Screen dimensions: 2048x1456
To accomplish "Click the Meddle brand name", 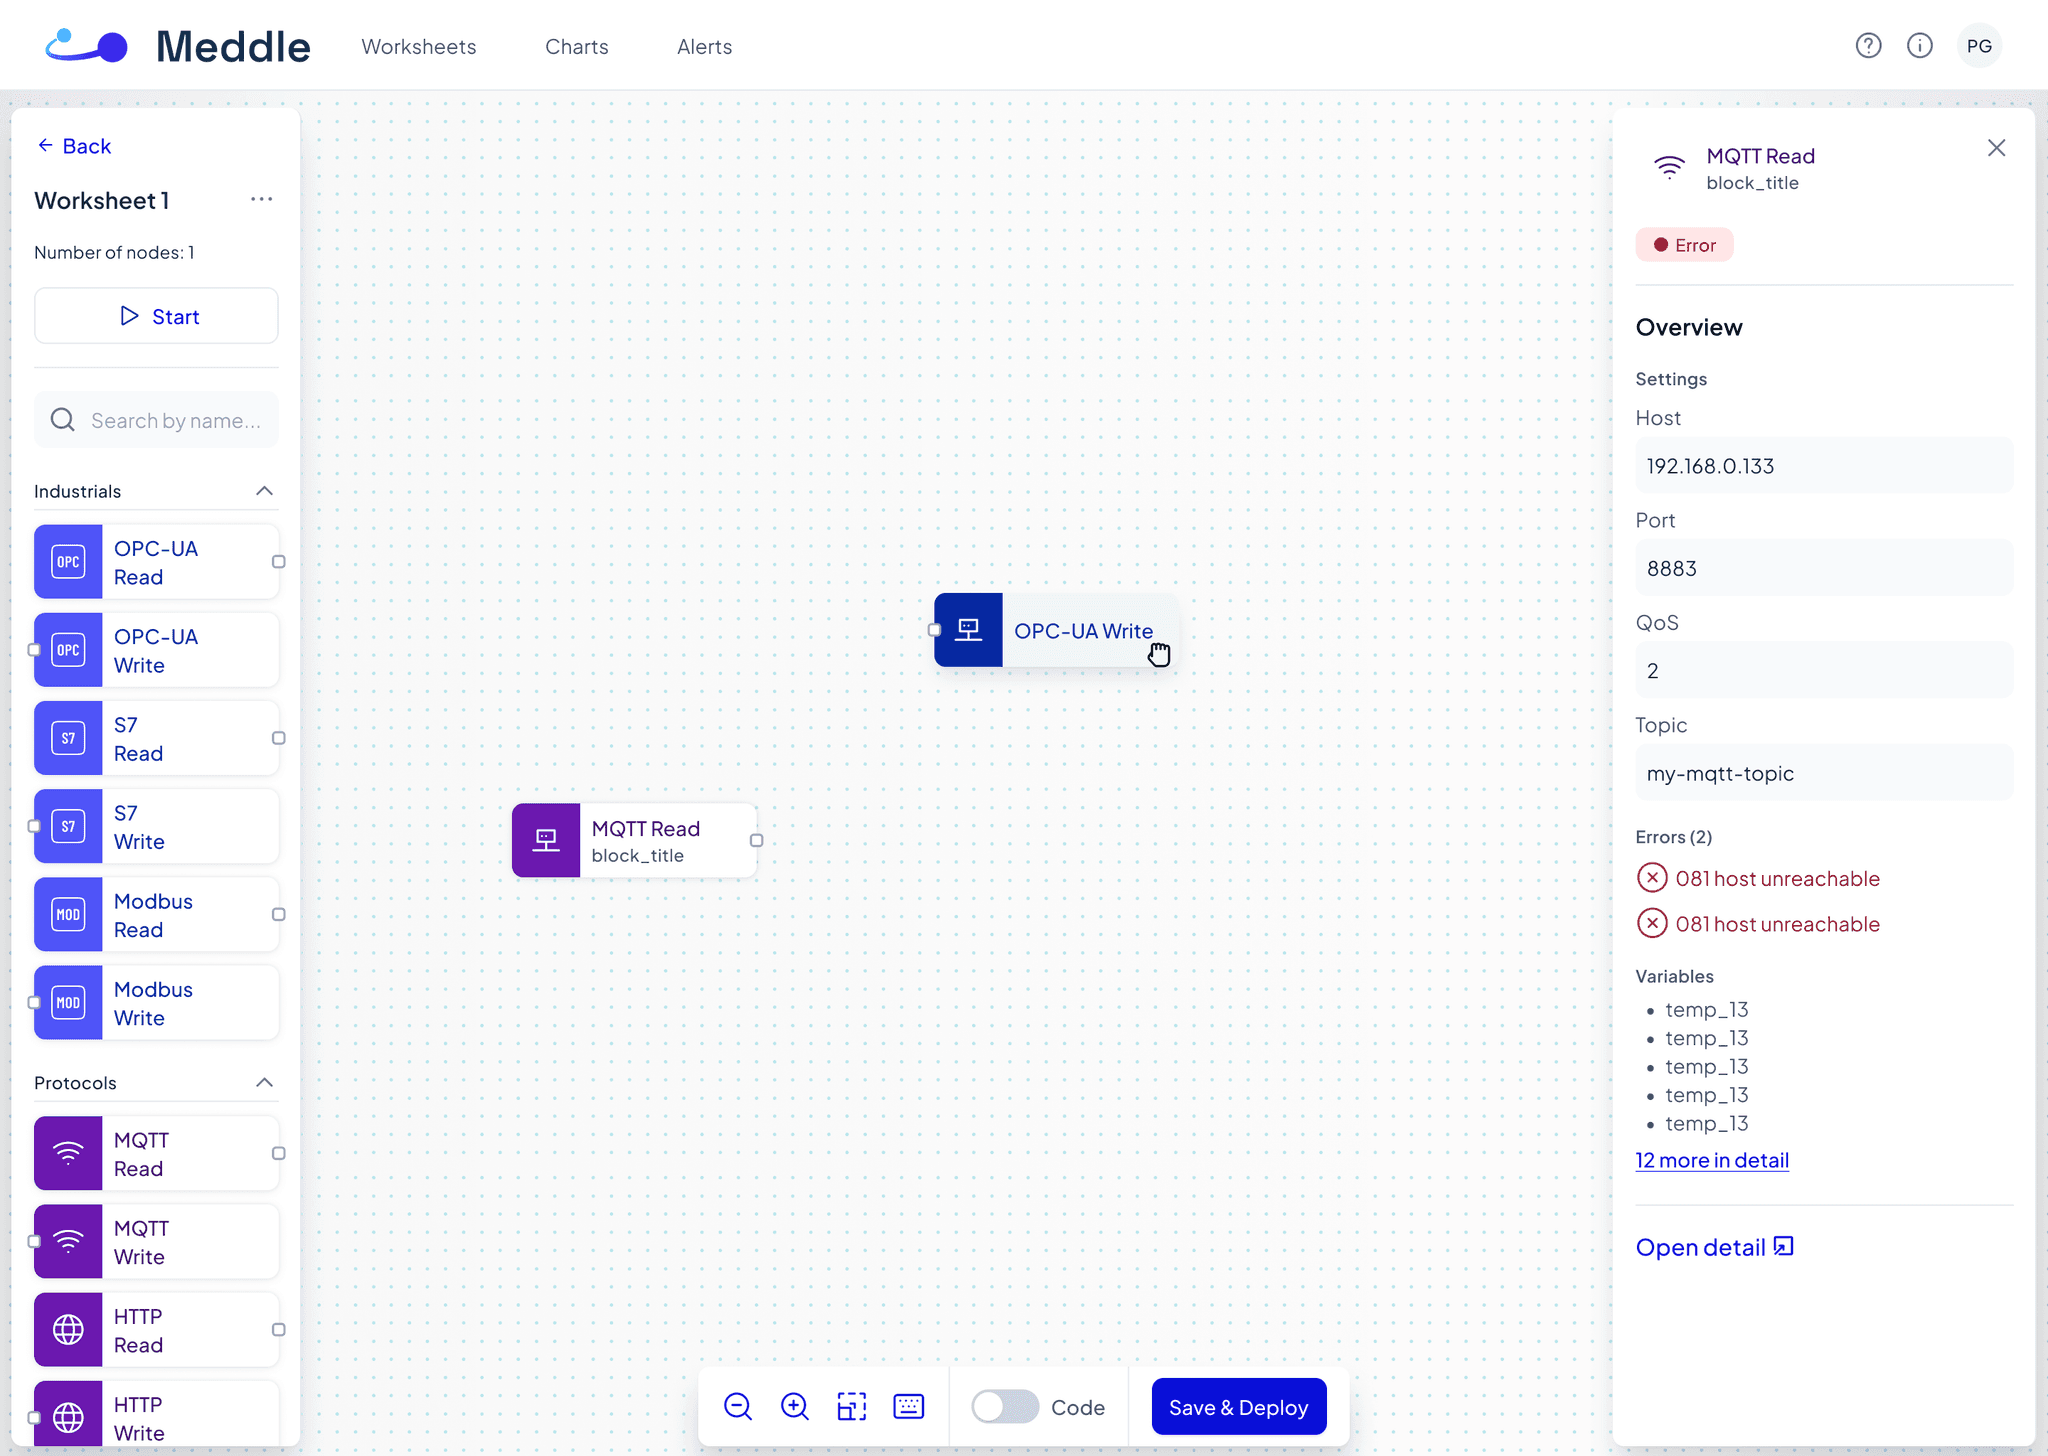I will [233, 47].
